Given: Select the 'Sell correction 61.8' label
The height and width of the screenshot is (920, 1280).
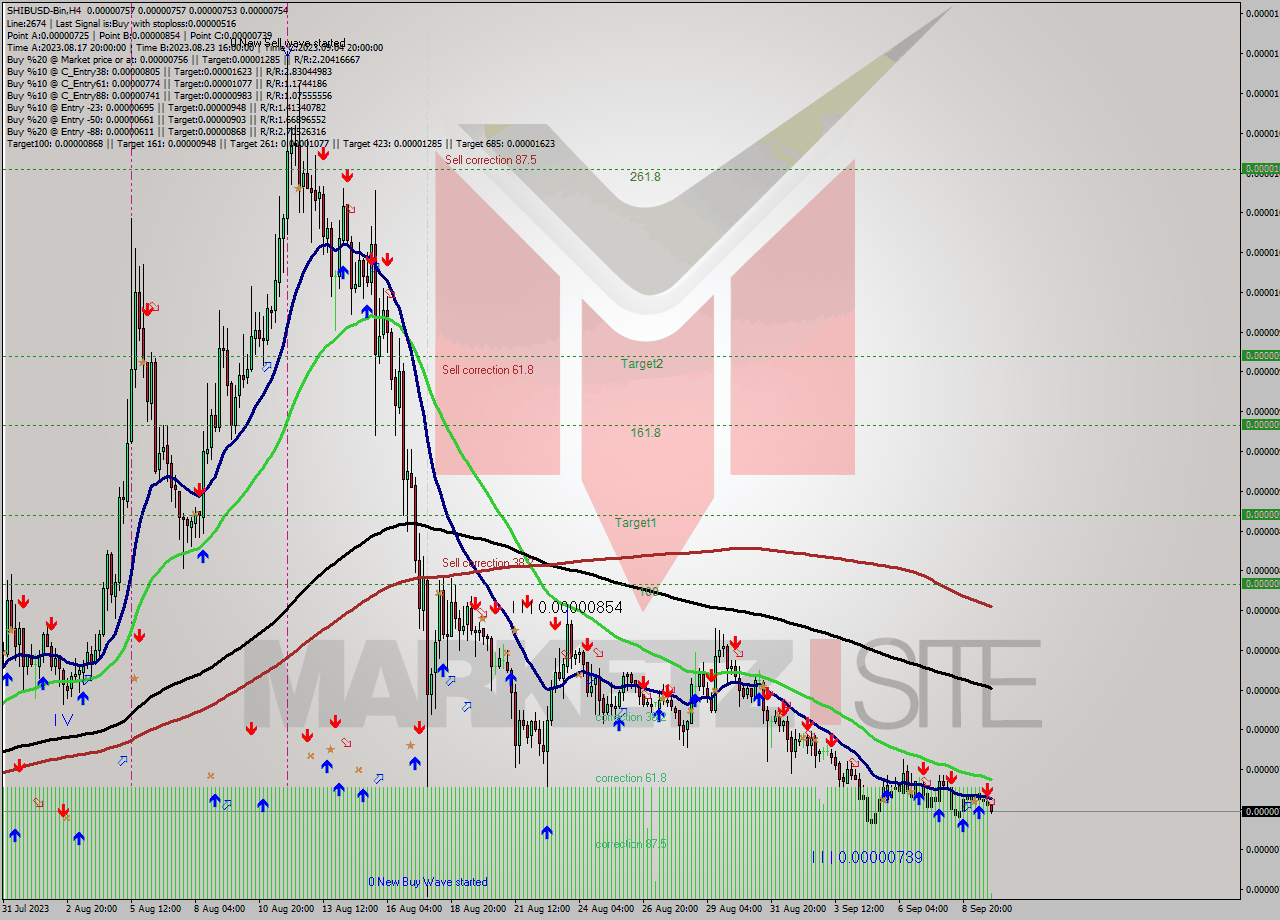Looking at the screenshot, I should 488,370.
